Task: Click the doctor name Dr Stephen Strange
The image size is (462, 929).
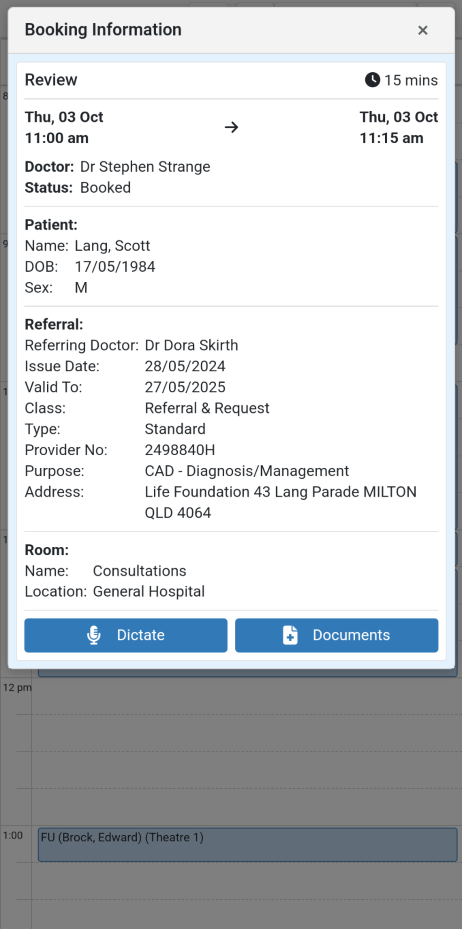Action: (145, 167)
